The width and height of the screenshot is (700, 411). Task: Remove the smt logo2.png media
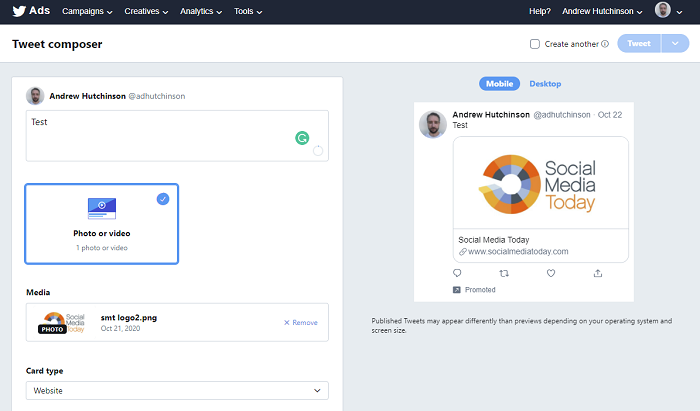pyautogui.click(x=301, y=323)
